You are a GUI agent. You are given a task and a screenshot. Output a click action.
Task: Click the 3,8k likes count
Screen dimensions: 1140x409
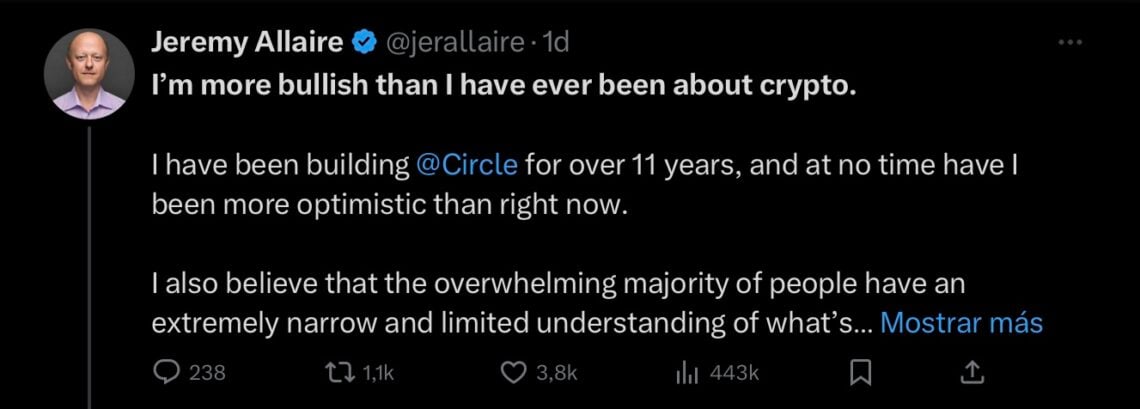click(557, 373)
